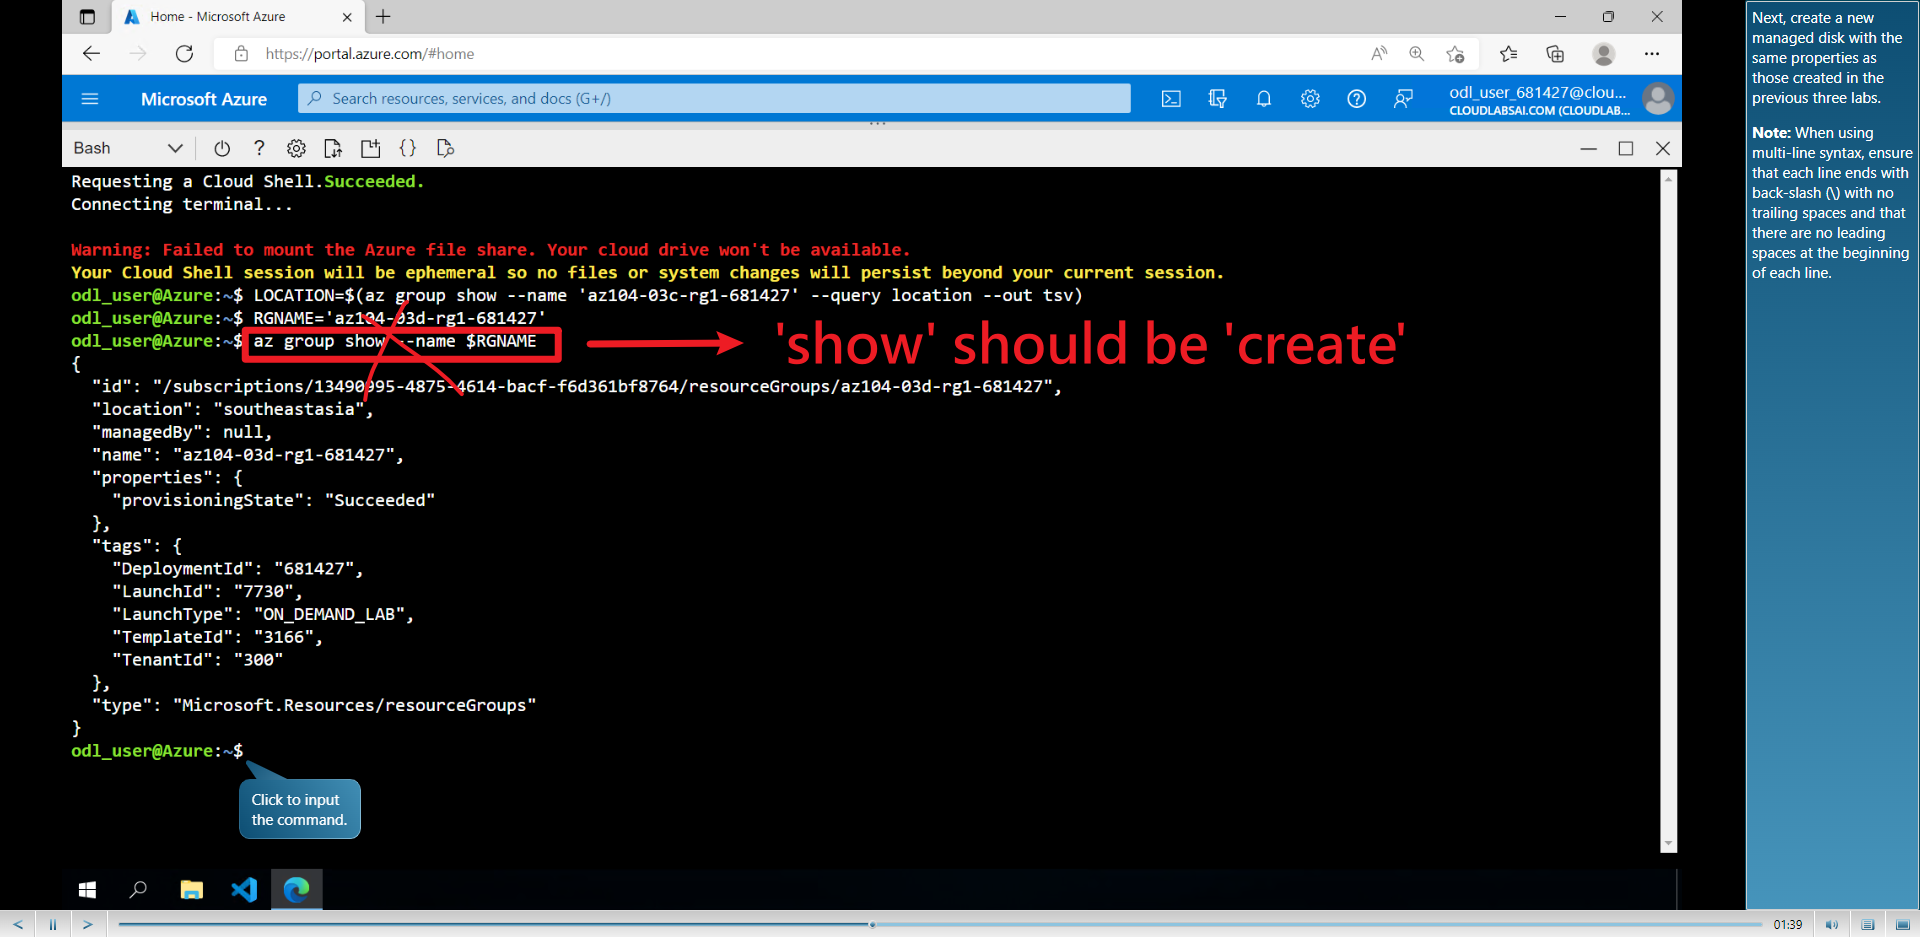Expand the browser profile menu
Screen dimensions: 1920x937
(x=1603, y=54)
